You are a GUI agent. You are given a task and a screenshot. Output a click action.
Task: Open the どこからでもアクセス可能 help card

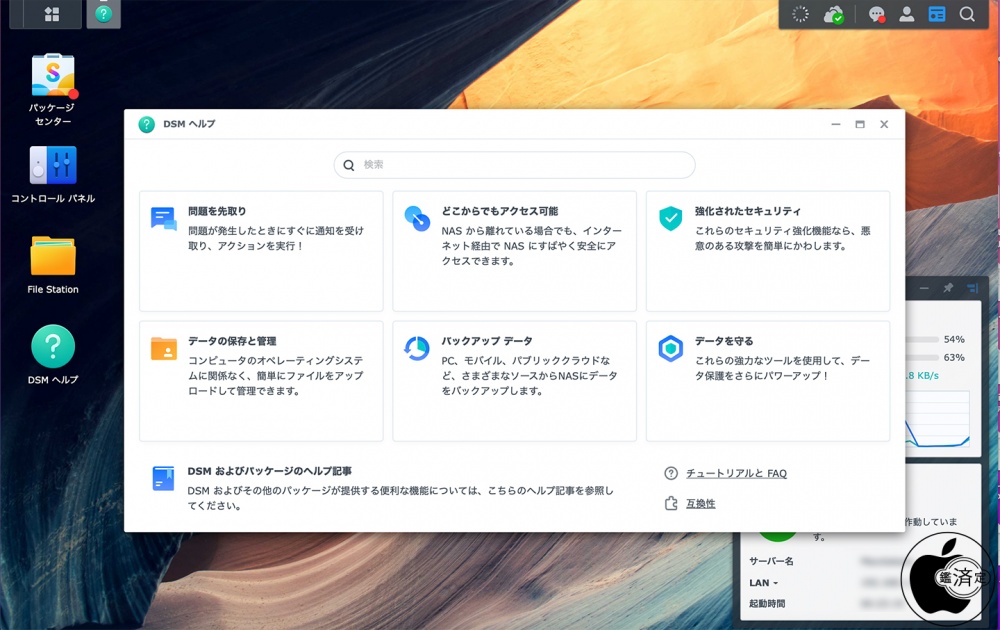click(x=514, y=251)
